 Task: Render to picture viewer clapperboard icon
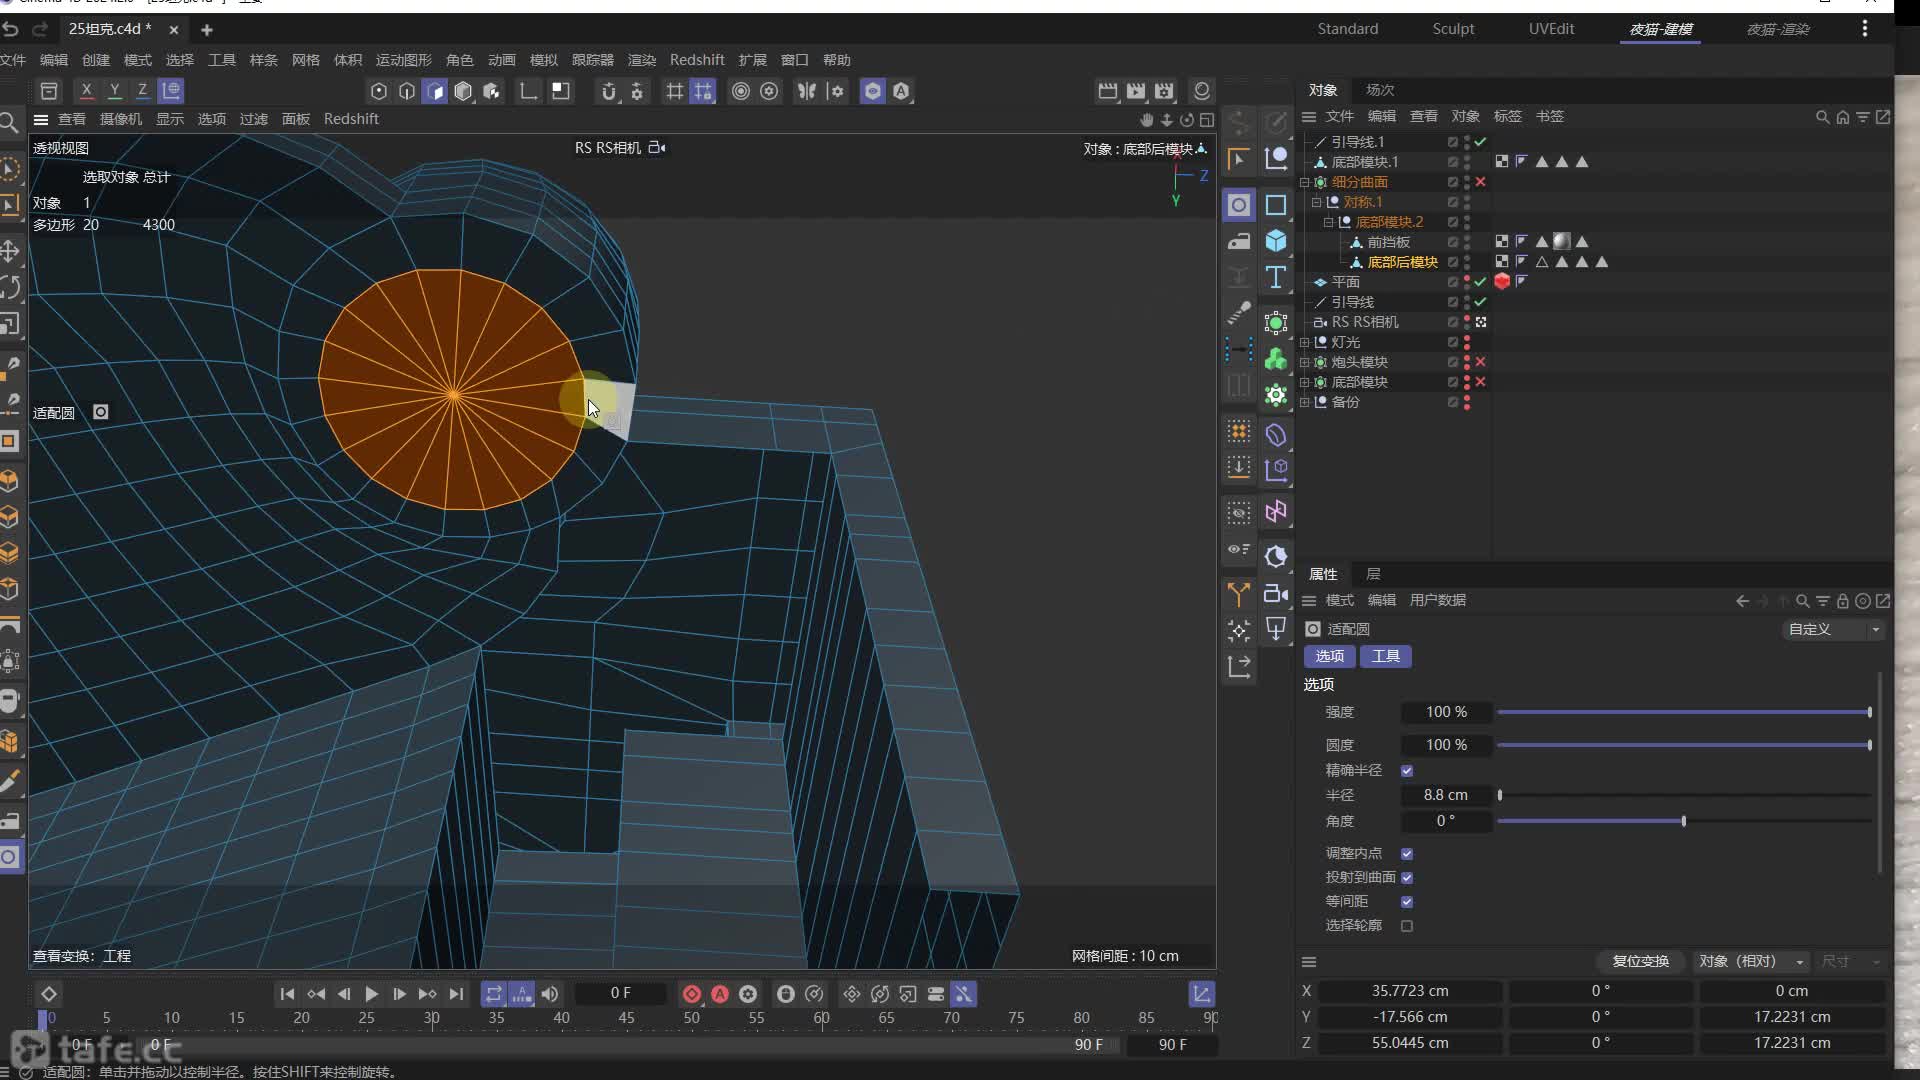(x=1136, y=91)
